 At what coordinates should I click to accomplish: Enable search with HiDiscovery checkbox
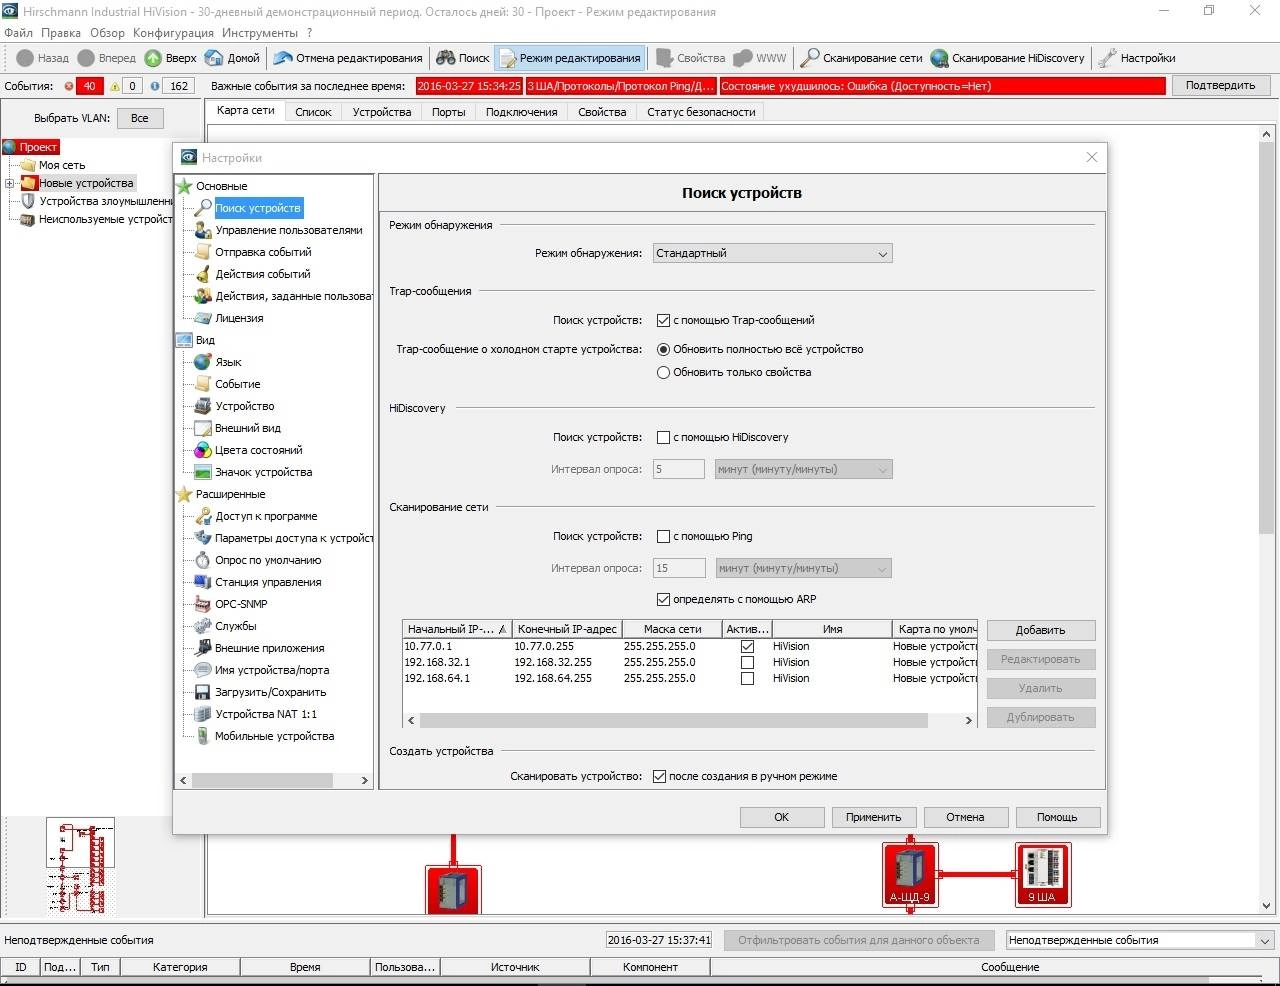pyautogui.click(x=663, y=437)
